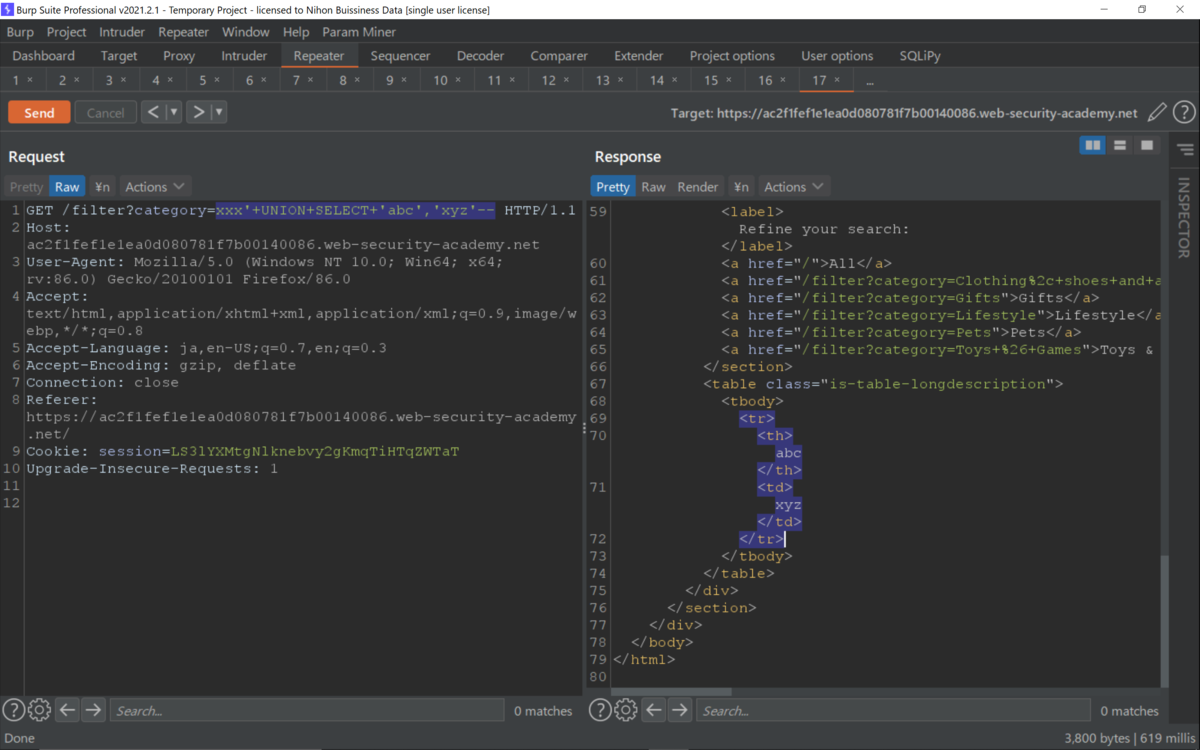The width and height of the screenshot is (1200, 750).
Task: Open the Project menu
Action: 67,32
